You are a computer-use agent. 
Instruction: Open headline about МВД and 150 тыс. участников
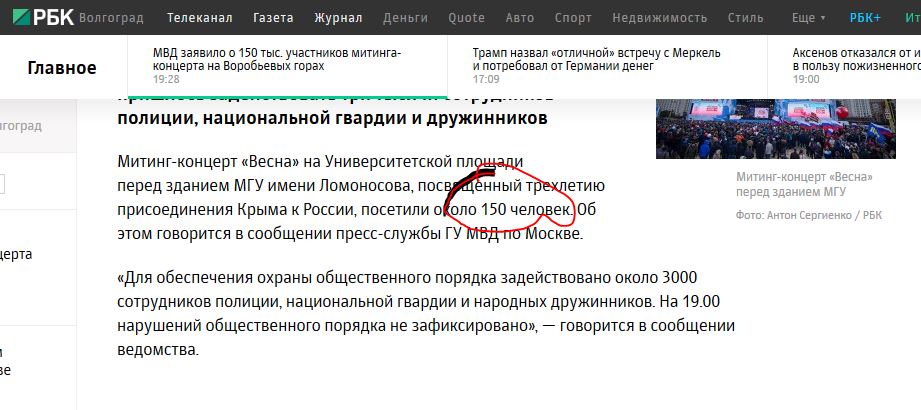[x=277, y=59]
